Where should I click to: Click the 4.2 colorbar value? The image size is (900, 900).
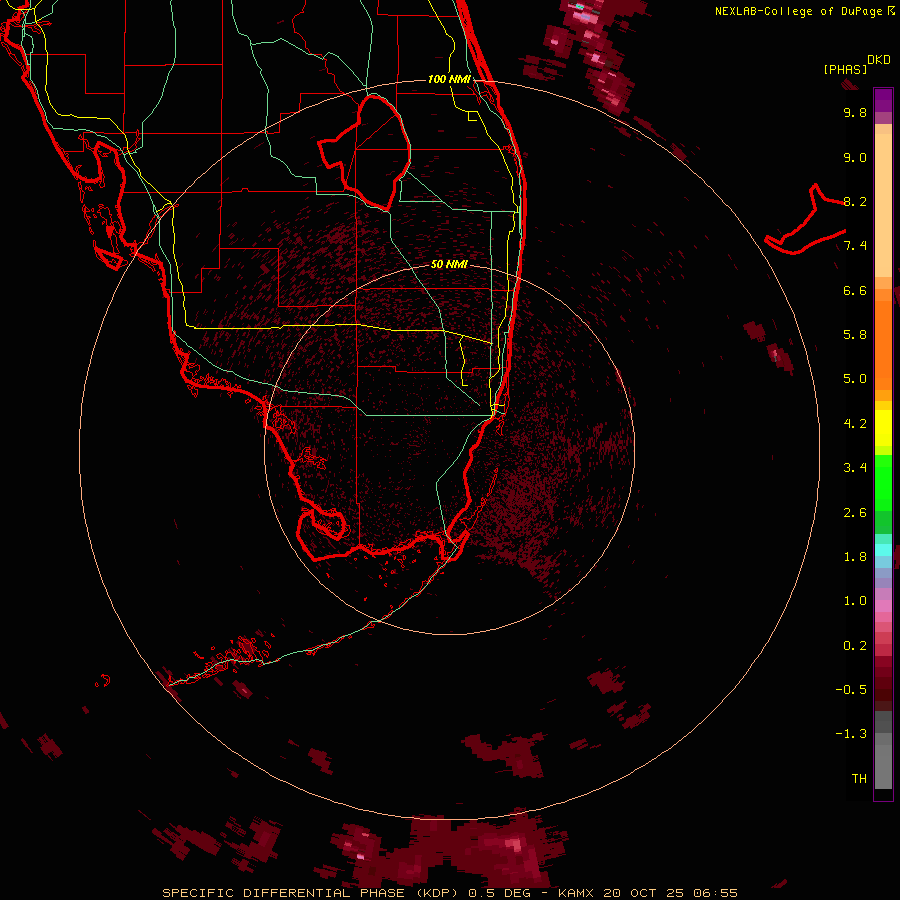pyautogui.click(x=855, y=424)
